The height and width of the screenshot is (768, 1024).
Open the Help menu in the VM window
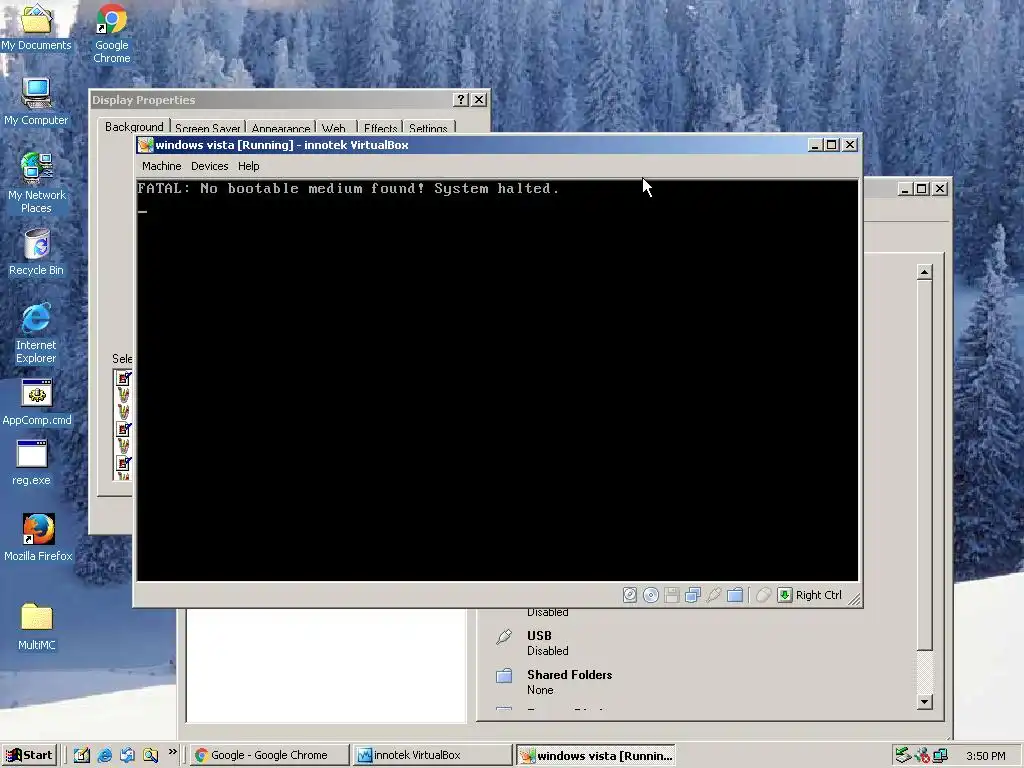[x=248, y=166]
